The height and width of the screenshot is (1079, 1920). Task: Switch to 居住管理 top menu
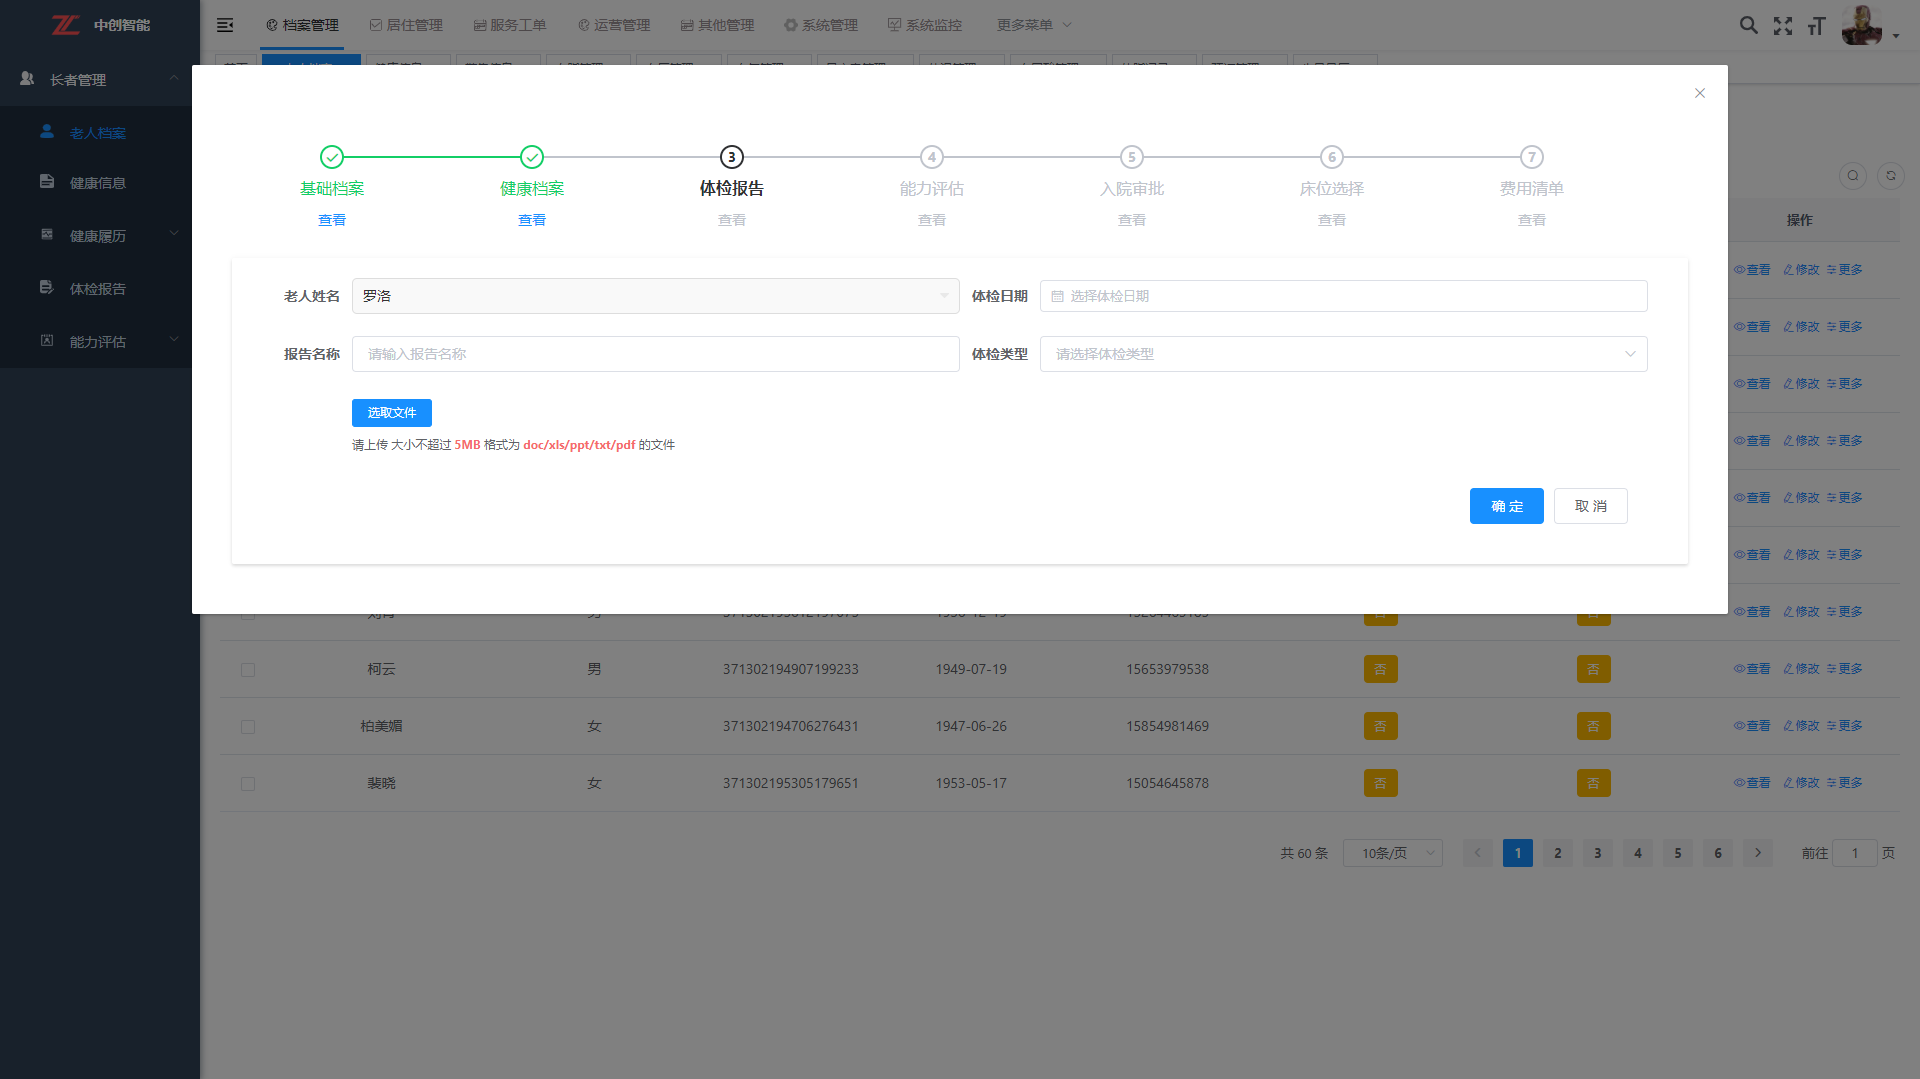(x=406, y=25)
